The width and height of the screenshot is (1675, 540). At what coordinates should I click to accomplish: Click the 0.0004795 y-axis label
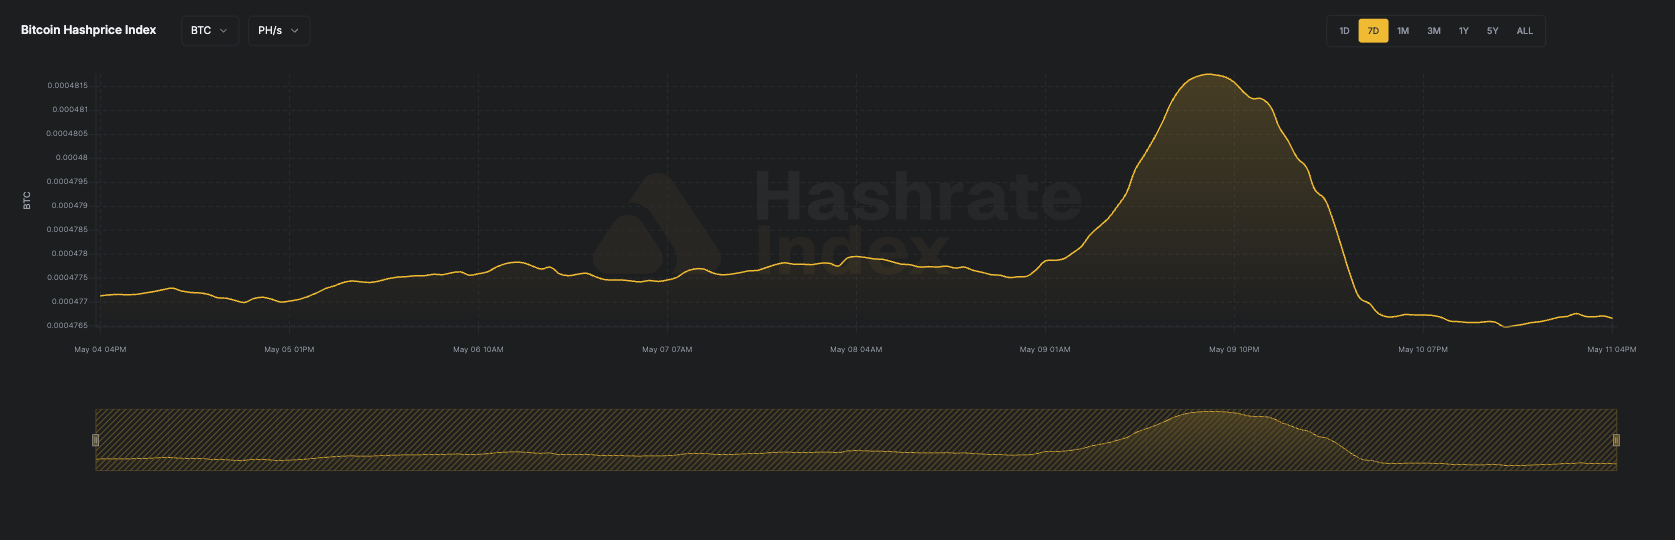point(68,182)
